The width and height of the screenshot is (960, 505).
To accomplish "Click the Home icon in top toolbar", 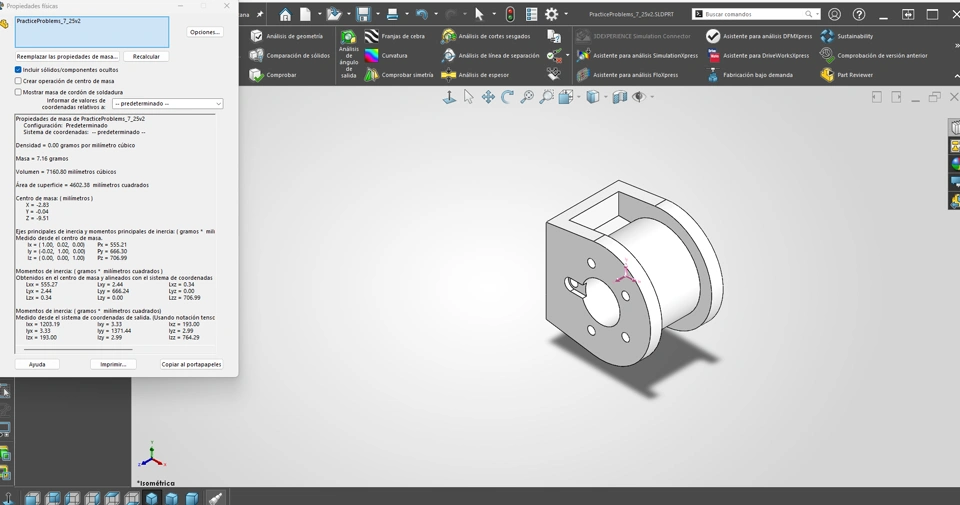I will coord(285,15).
